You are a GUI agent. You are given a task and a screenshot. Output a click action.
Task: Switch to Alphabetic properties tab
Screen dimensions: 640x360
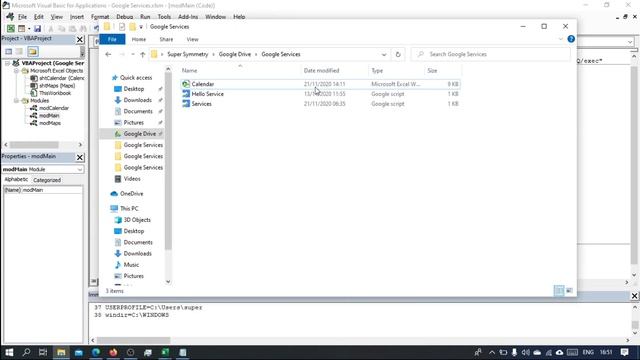coord(16,180)
